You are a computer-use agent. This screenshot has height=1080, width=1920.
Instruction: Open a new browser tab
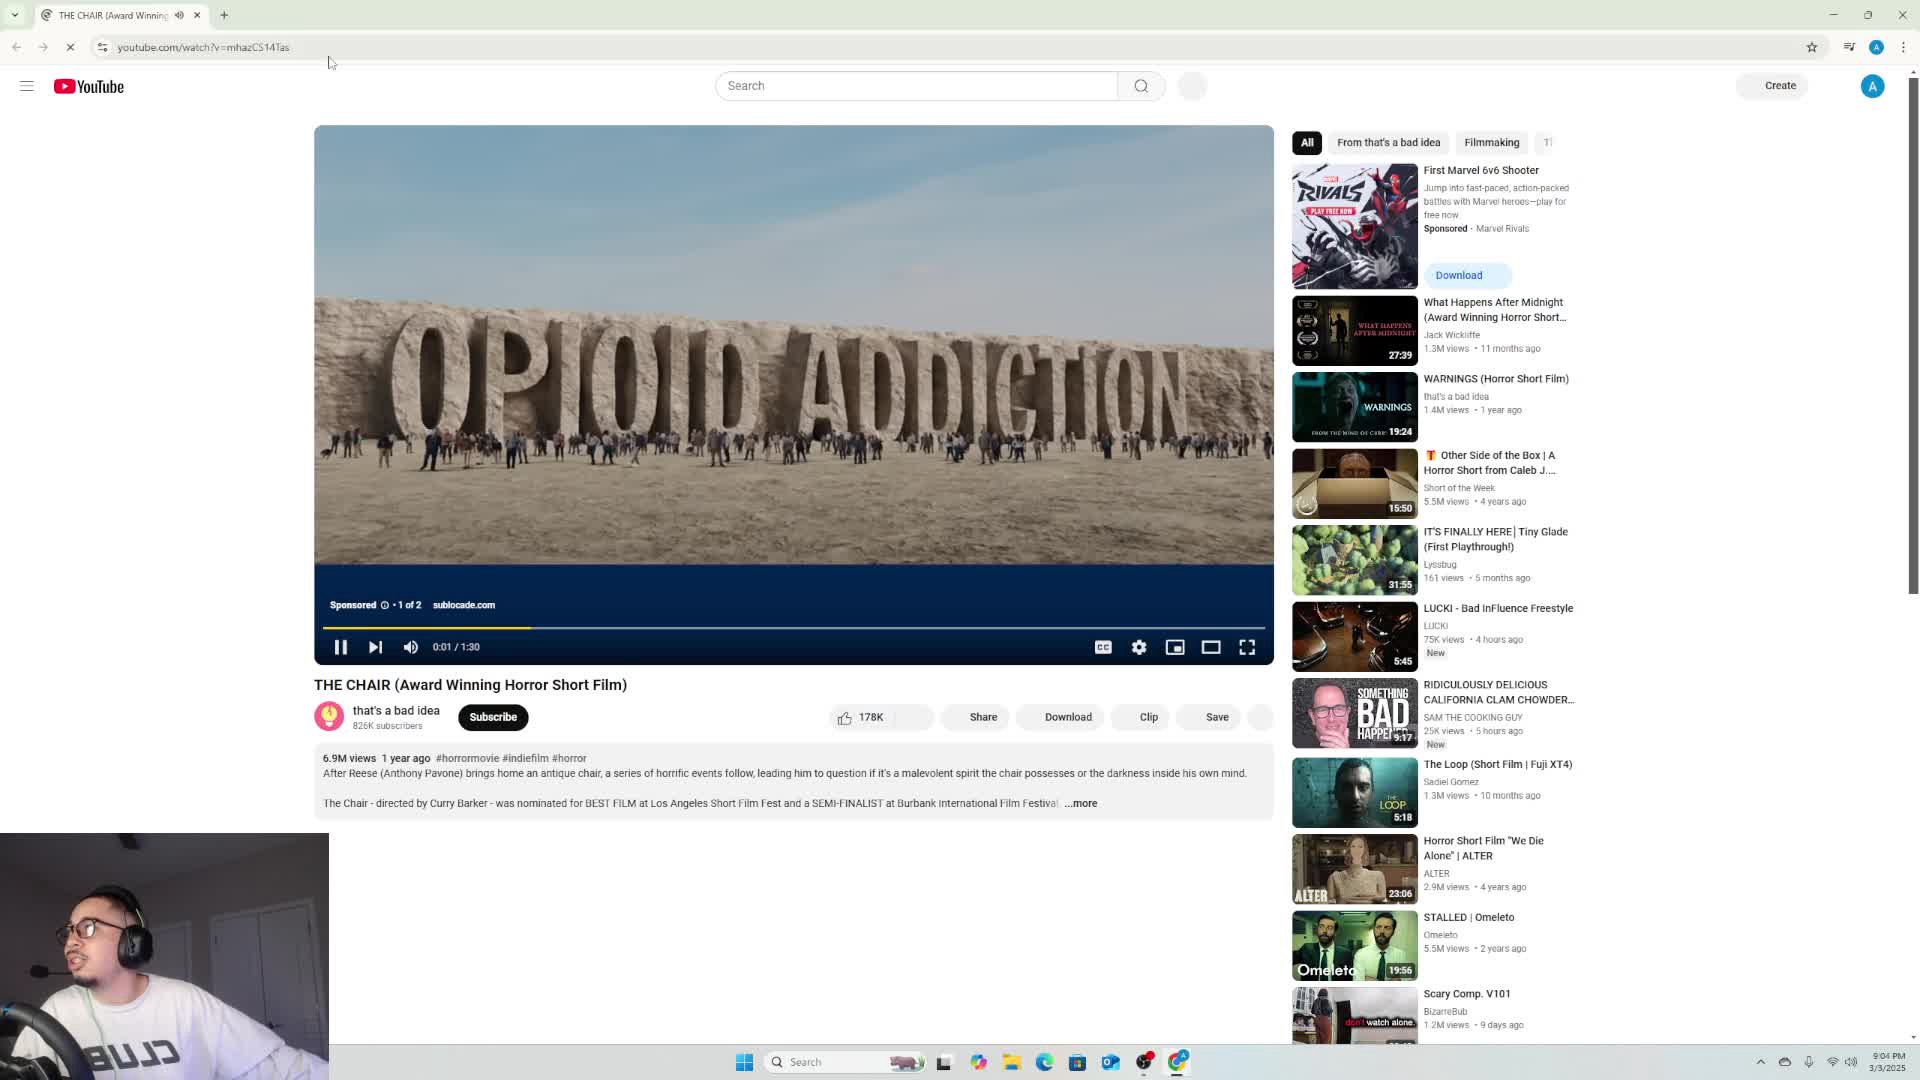pos(224,15)
